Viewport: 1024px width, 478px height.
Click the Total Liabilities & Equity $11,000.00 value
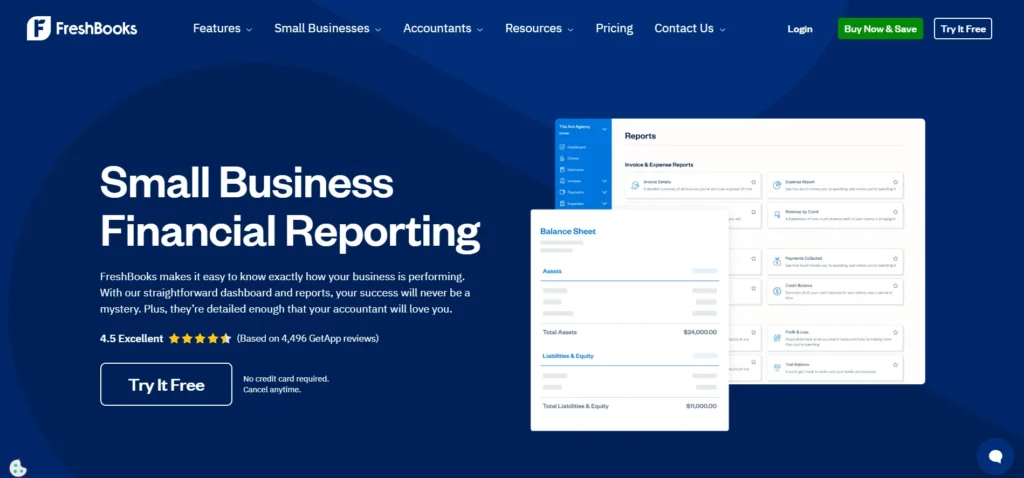[701, 406]
